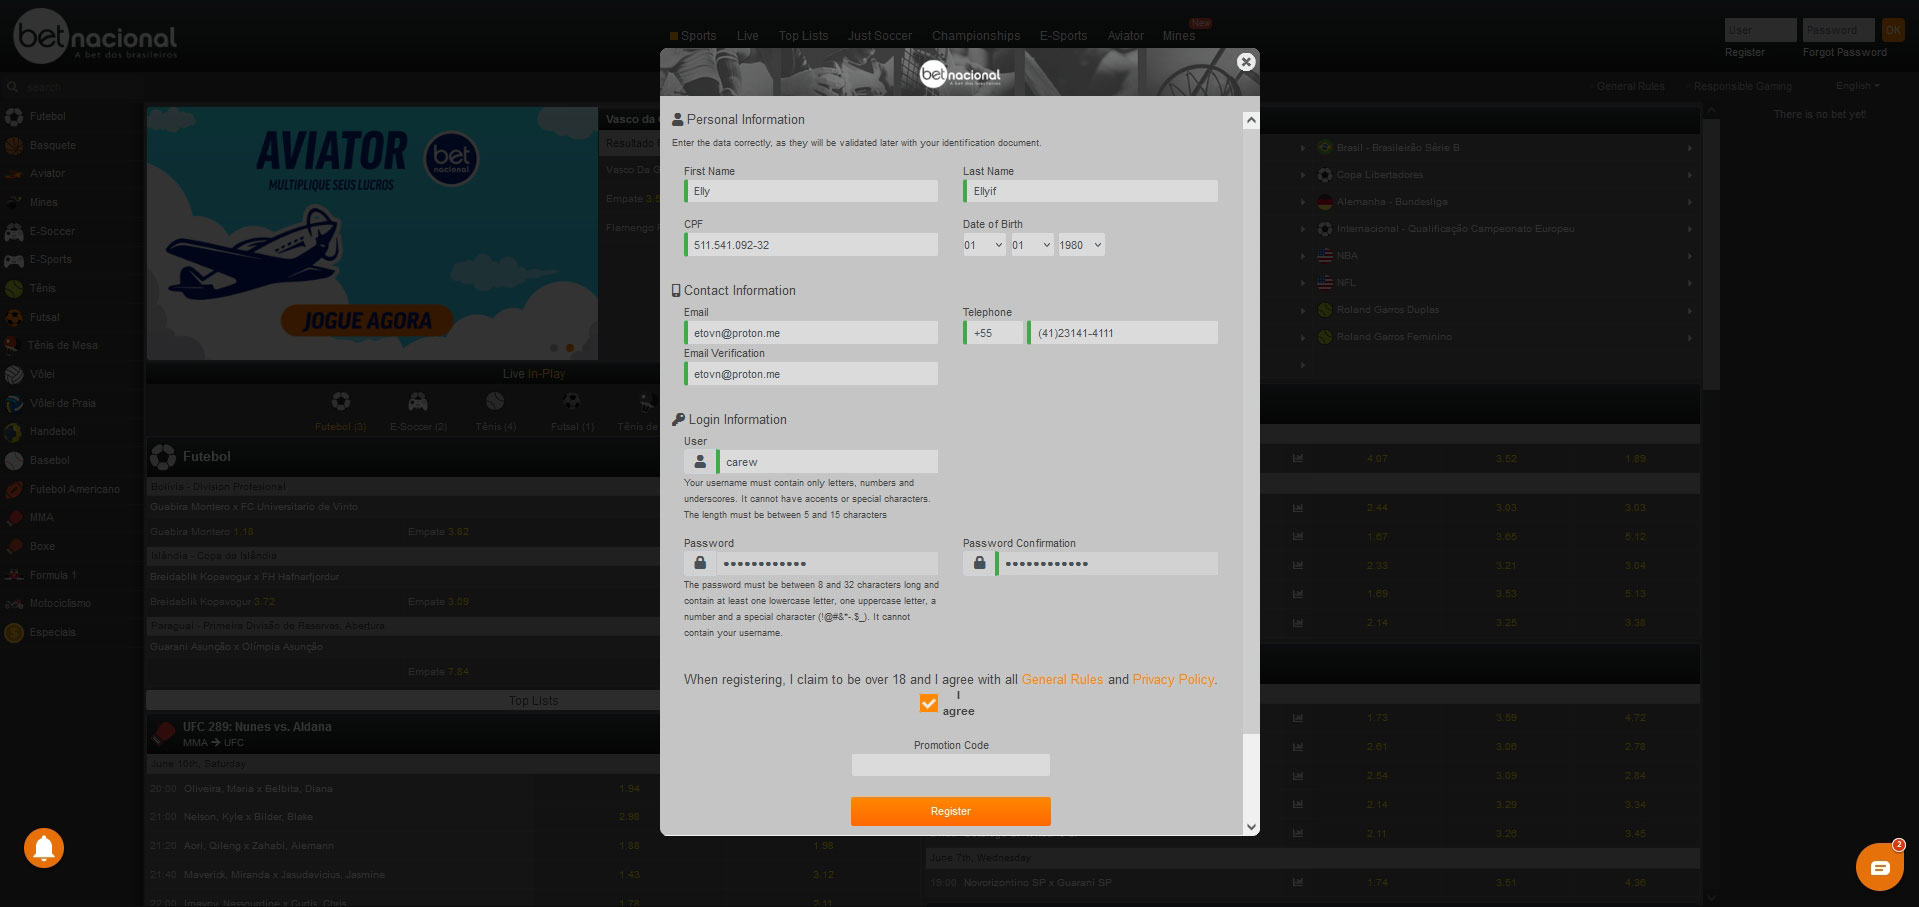This screenshot has height=907, width=1919.
Task: Click the Password Confirmation field
Action: 1106,563
